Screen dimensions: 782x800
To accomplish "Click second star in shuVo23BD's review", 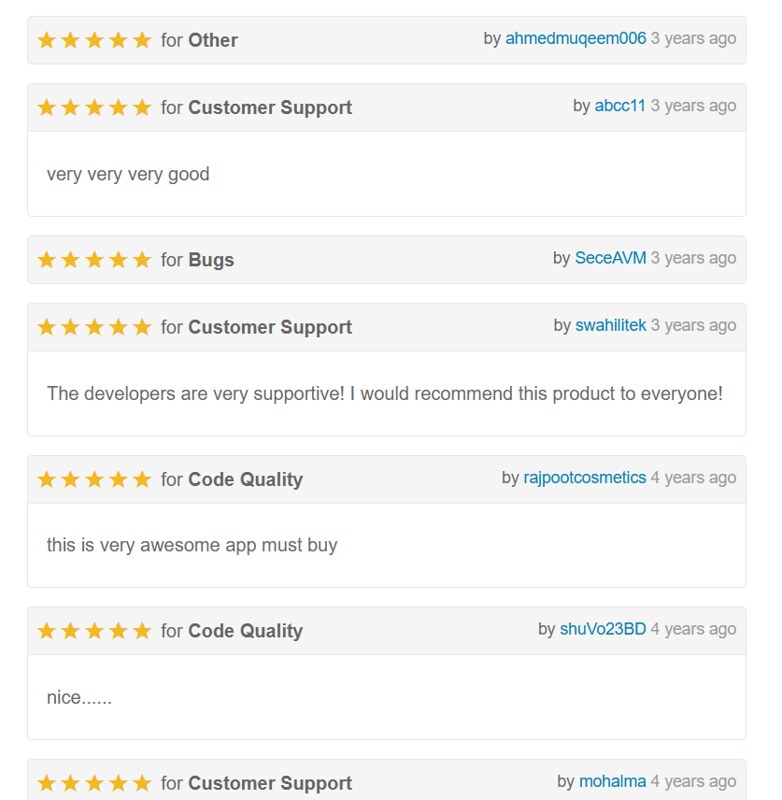I will click(70, 631).
